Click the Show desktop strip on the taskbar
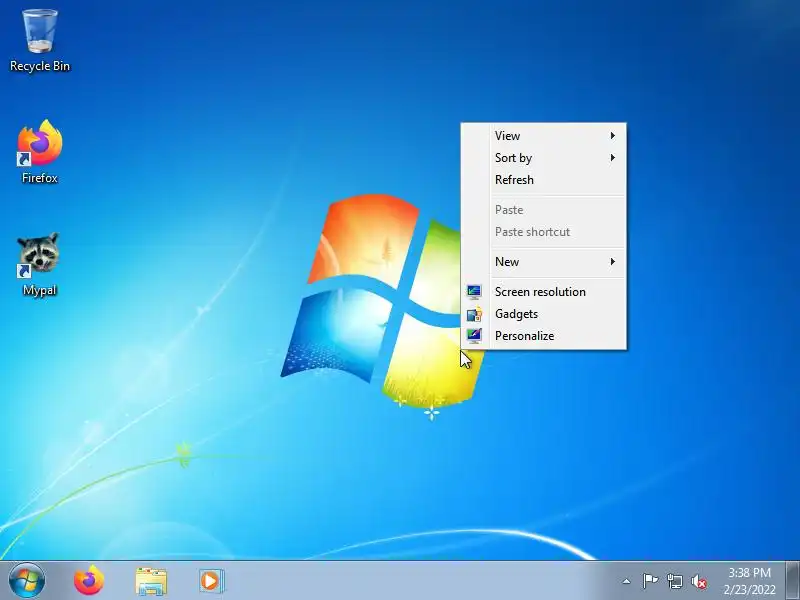The height and width of the screenshot is (600, 800). pyautogui.click(x=793, y=581)
